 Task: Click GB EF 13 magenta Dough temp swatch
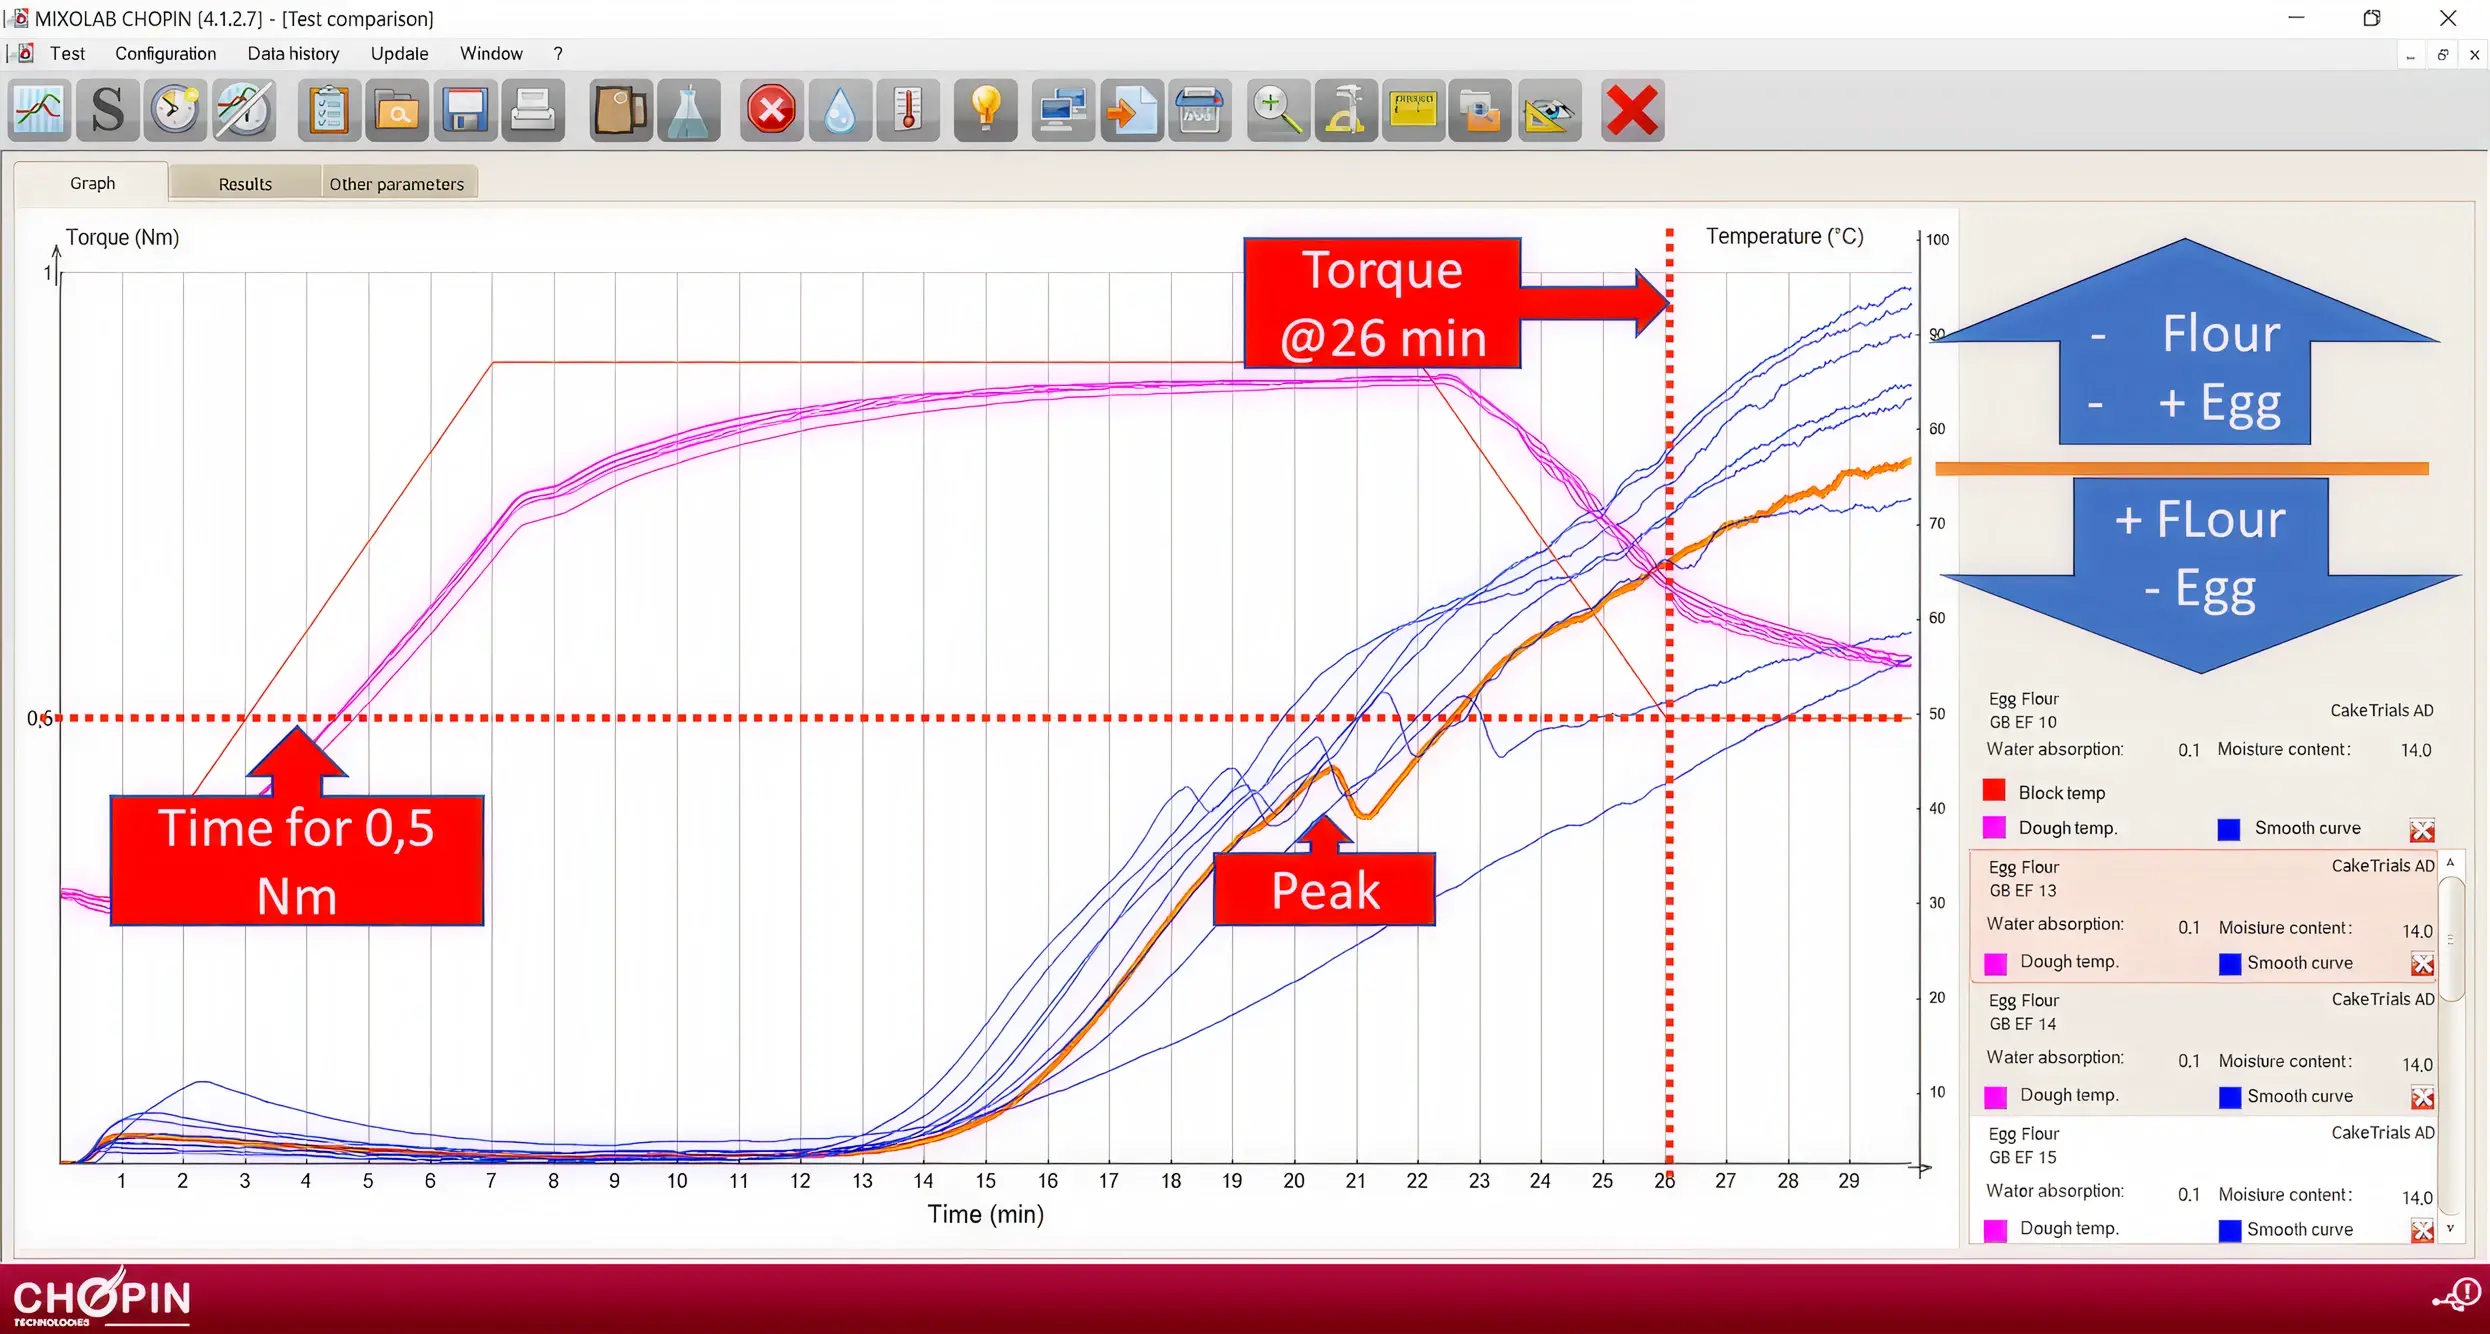[x=1995, y=963]
